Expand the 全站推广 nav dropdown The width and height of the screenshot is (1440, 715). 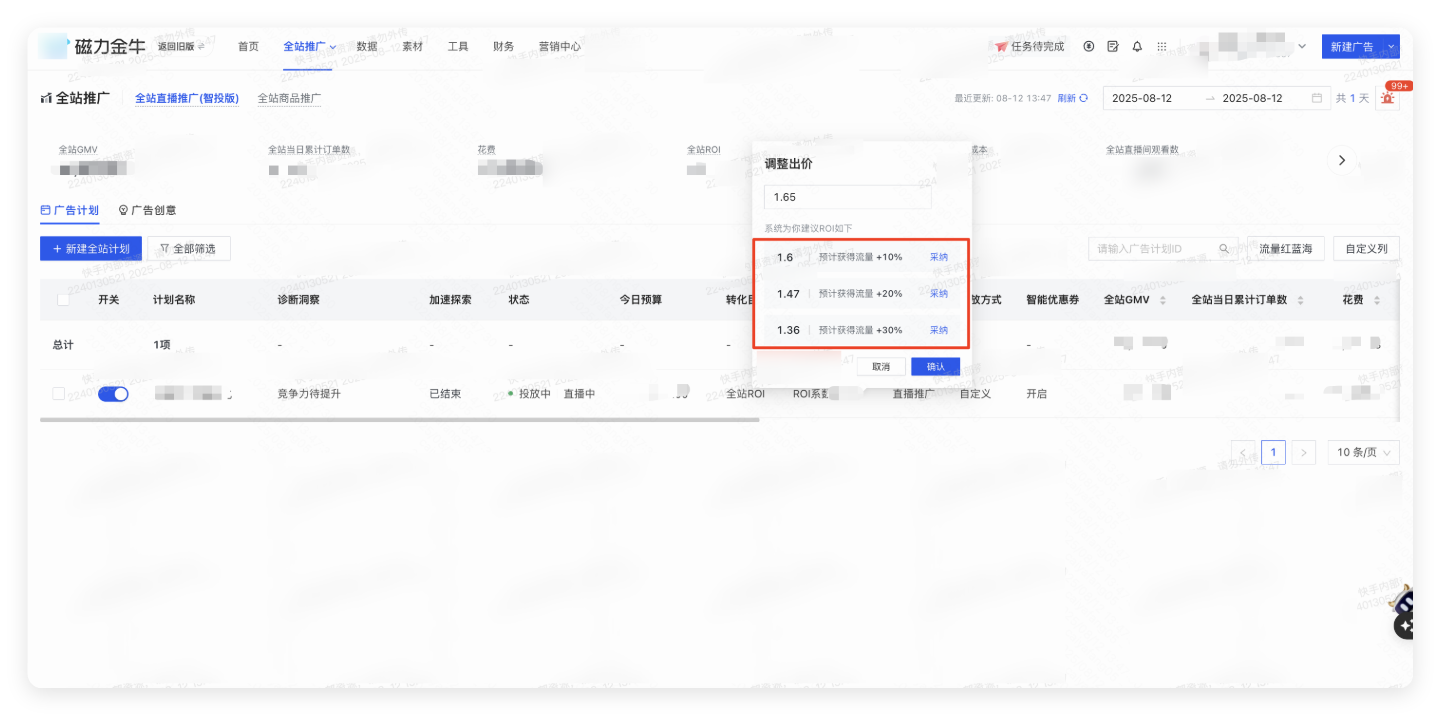click(333, 47)
